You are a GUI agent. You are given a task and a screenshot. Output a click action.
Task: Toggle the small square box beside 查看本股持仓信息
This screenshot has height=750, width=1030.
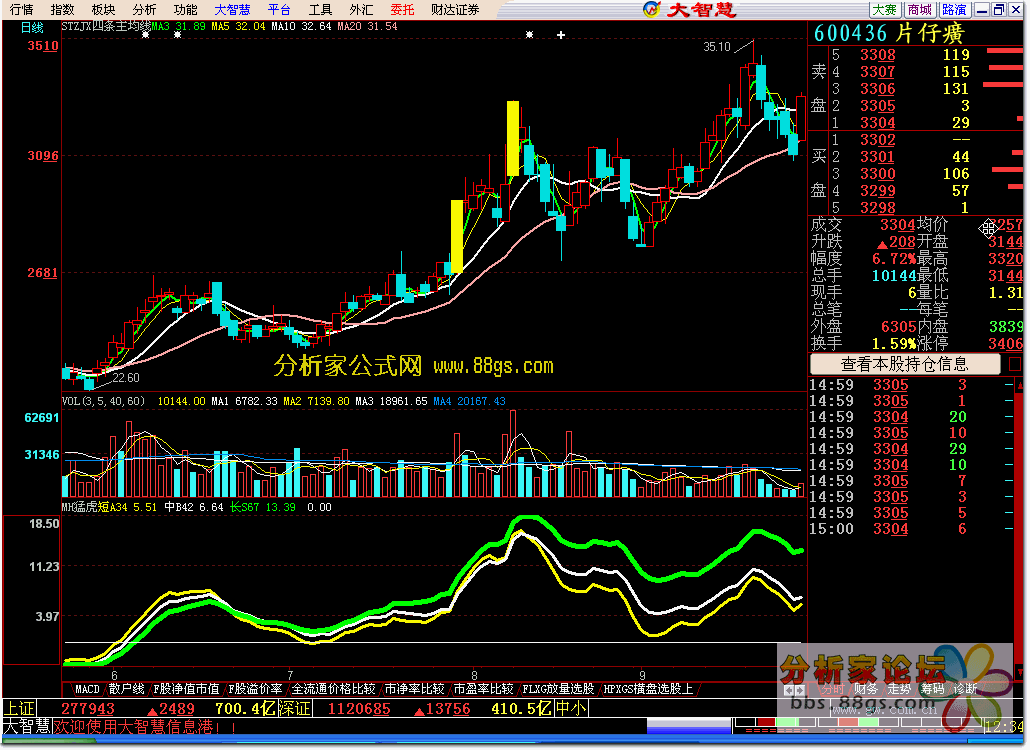click(x=1015, y=364)
